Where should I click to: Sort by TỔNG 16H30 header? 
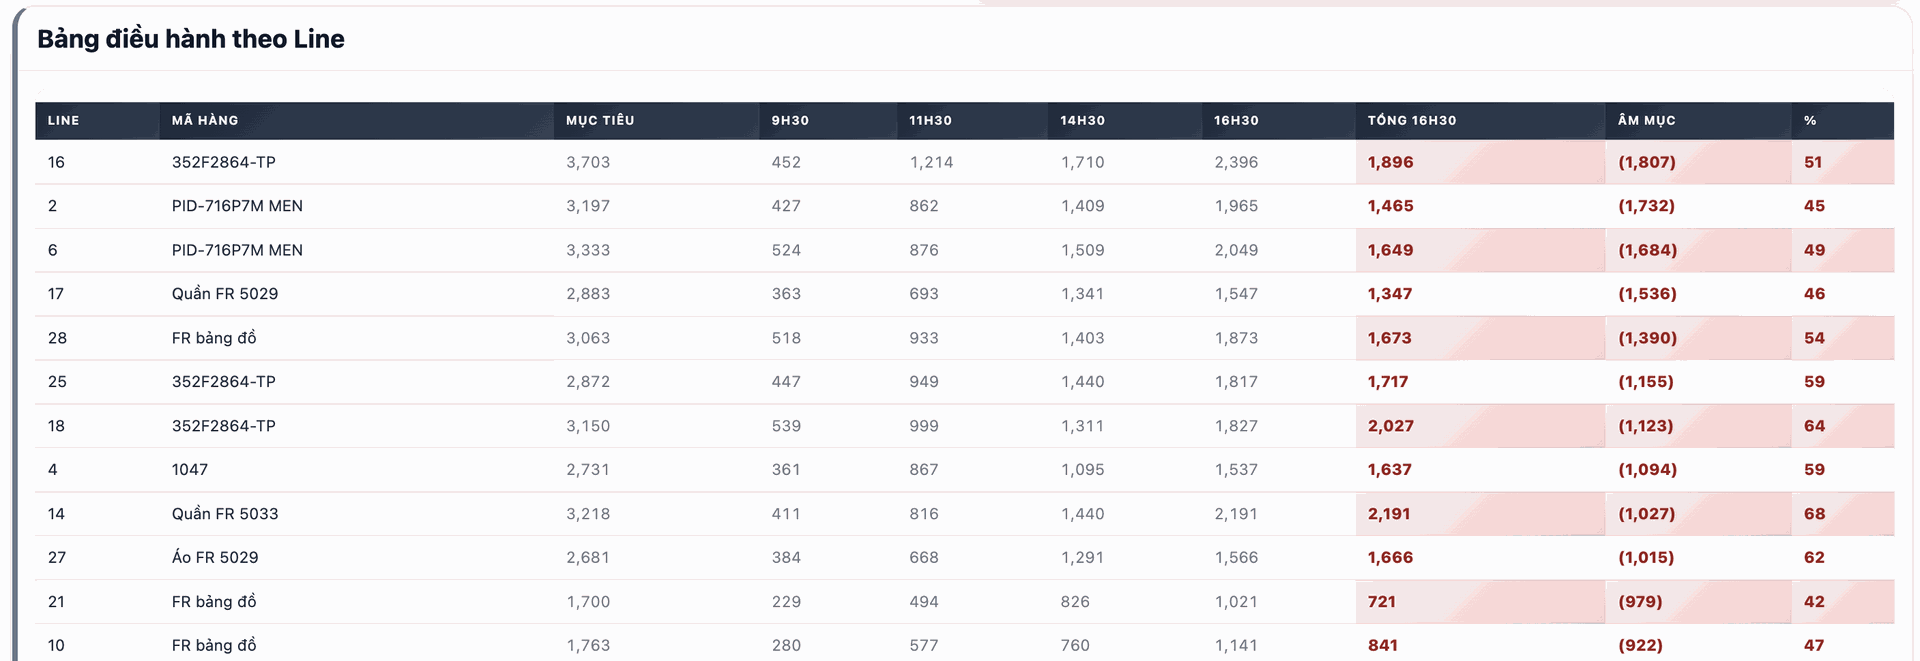coord(1412,120)
